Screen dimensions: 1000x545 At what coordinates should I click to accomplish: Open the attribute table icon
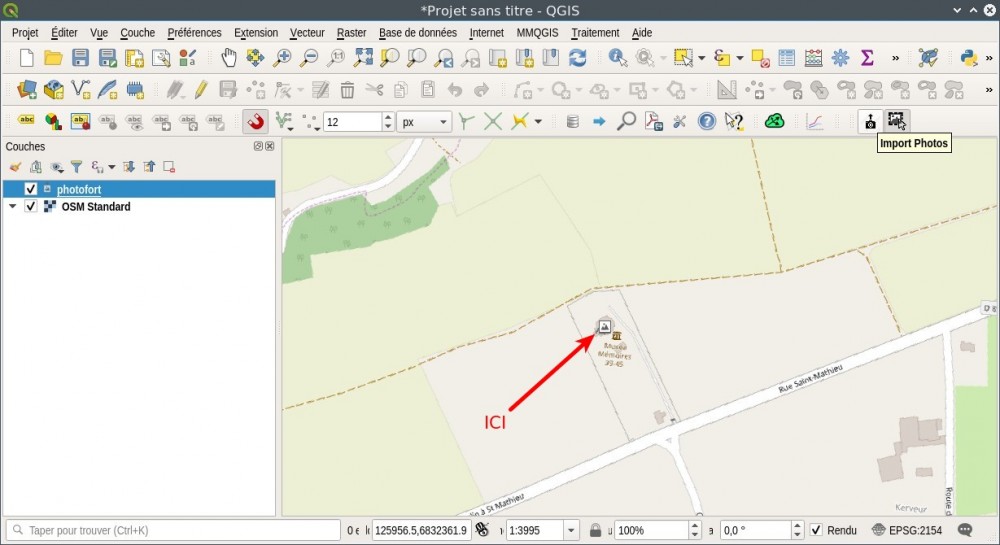pos(786,58)
